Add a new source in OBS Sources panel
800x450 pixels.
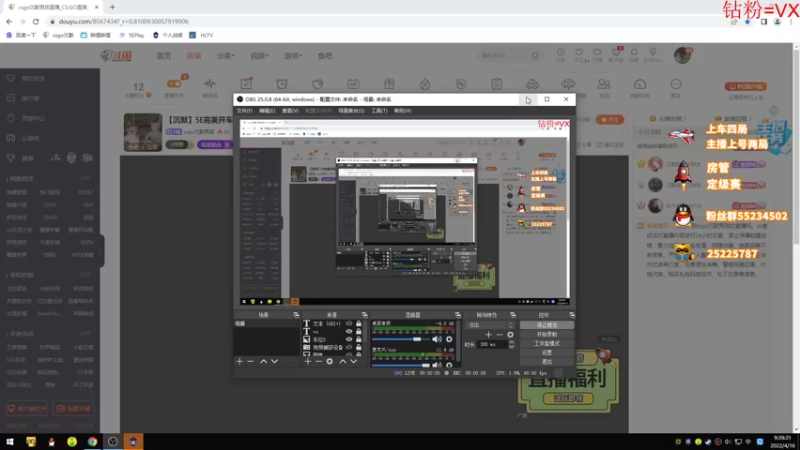[x=308, y=361]
